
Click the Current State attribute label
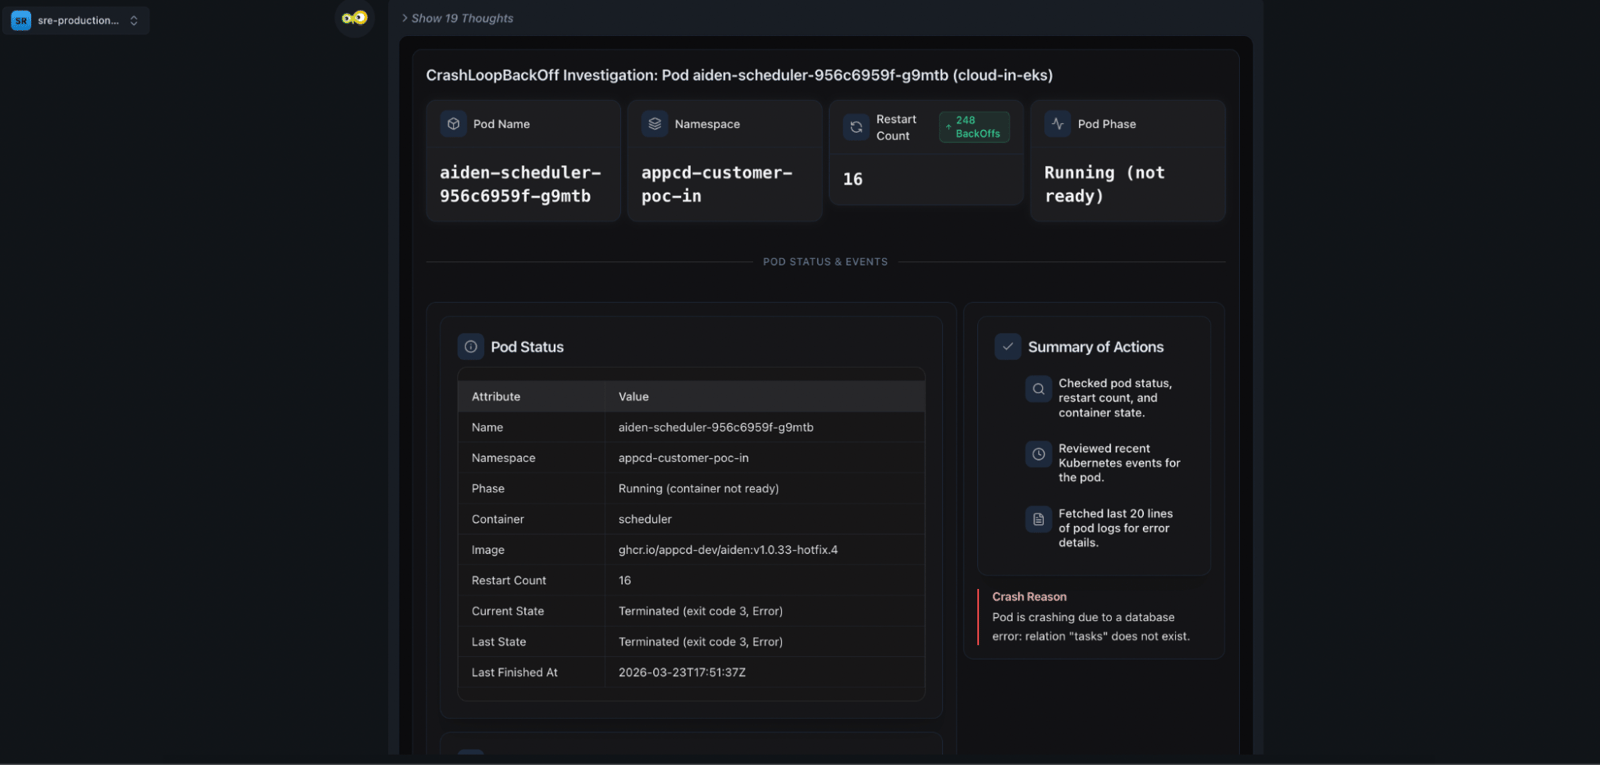(x=508, y=612)
